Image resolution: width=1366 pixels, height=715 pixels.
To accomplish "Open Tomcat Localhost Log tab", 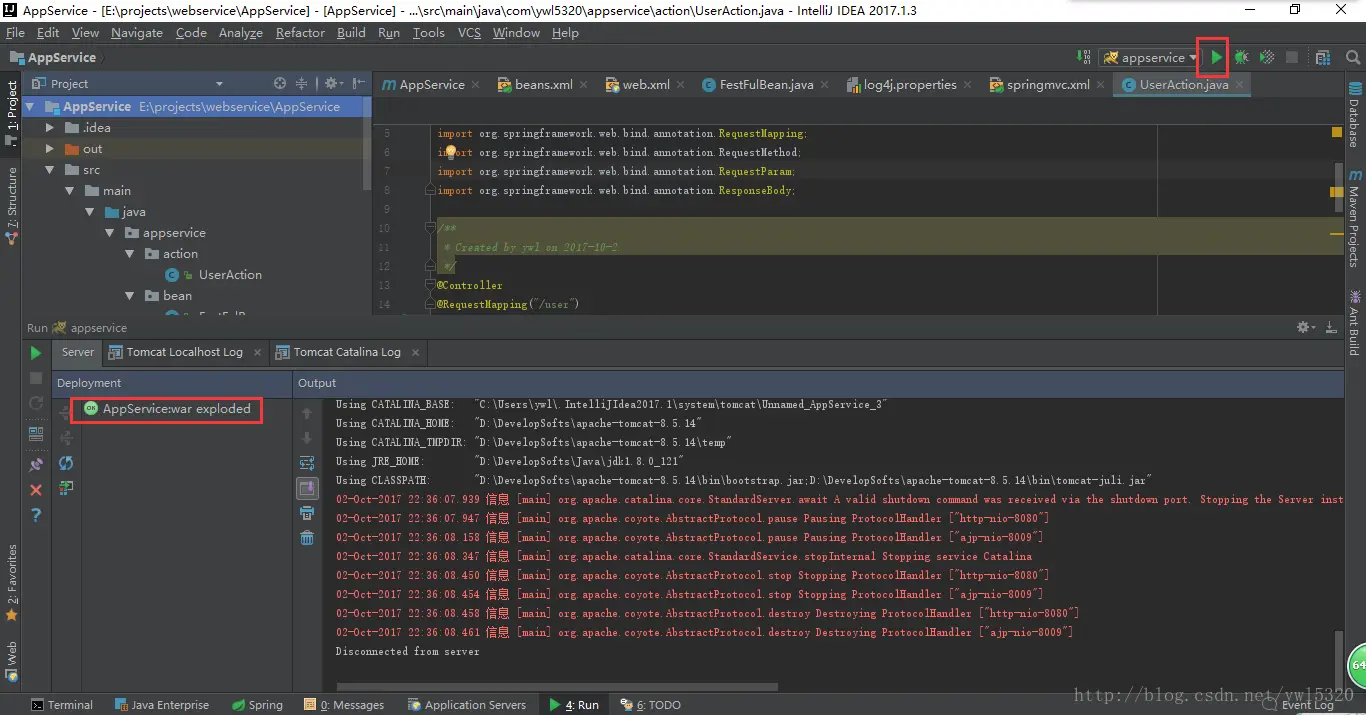I will point(184,352).
